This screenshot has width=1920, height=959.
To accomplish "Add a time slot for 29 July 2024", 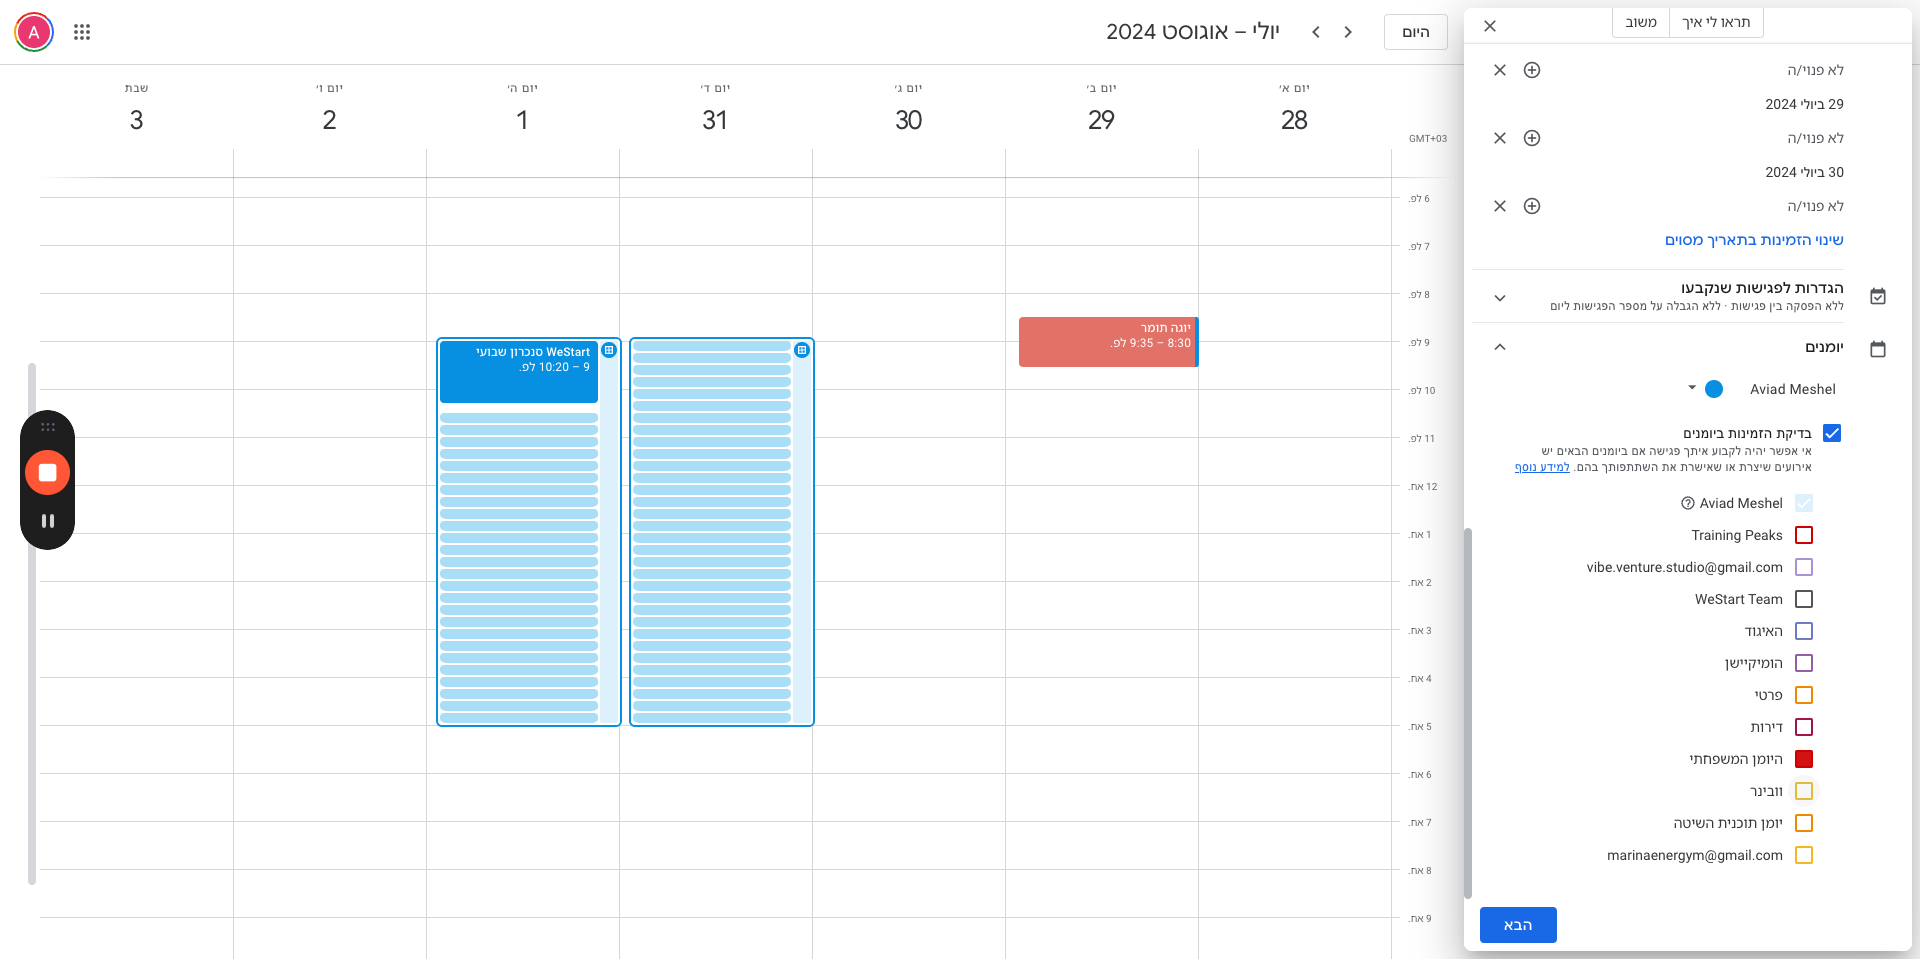I will click(1532, 138).
